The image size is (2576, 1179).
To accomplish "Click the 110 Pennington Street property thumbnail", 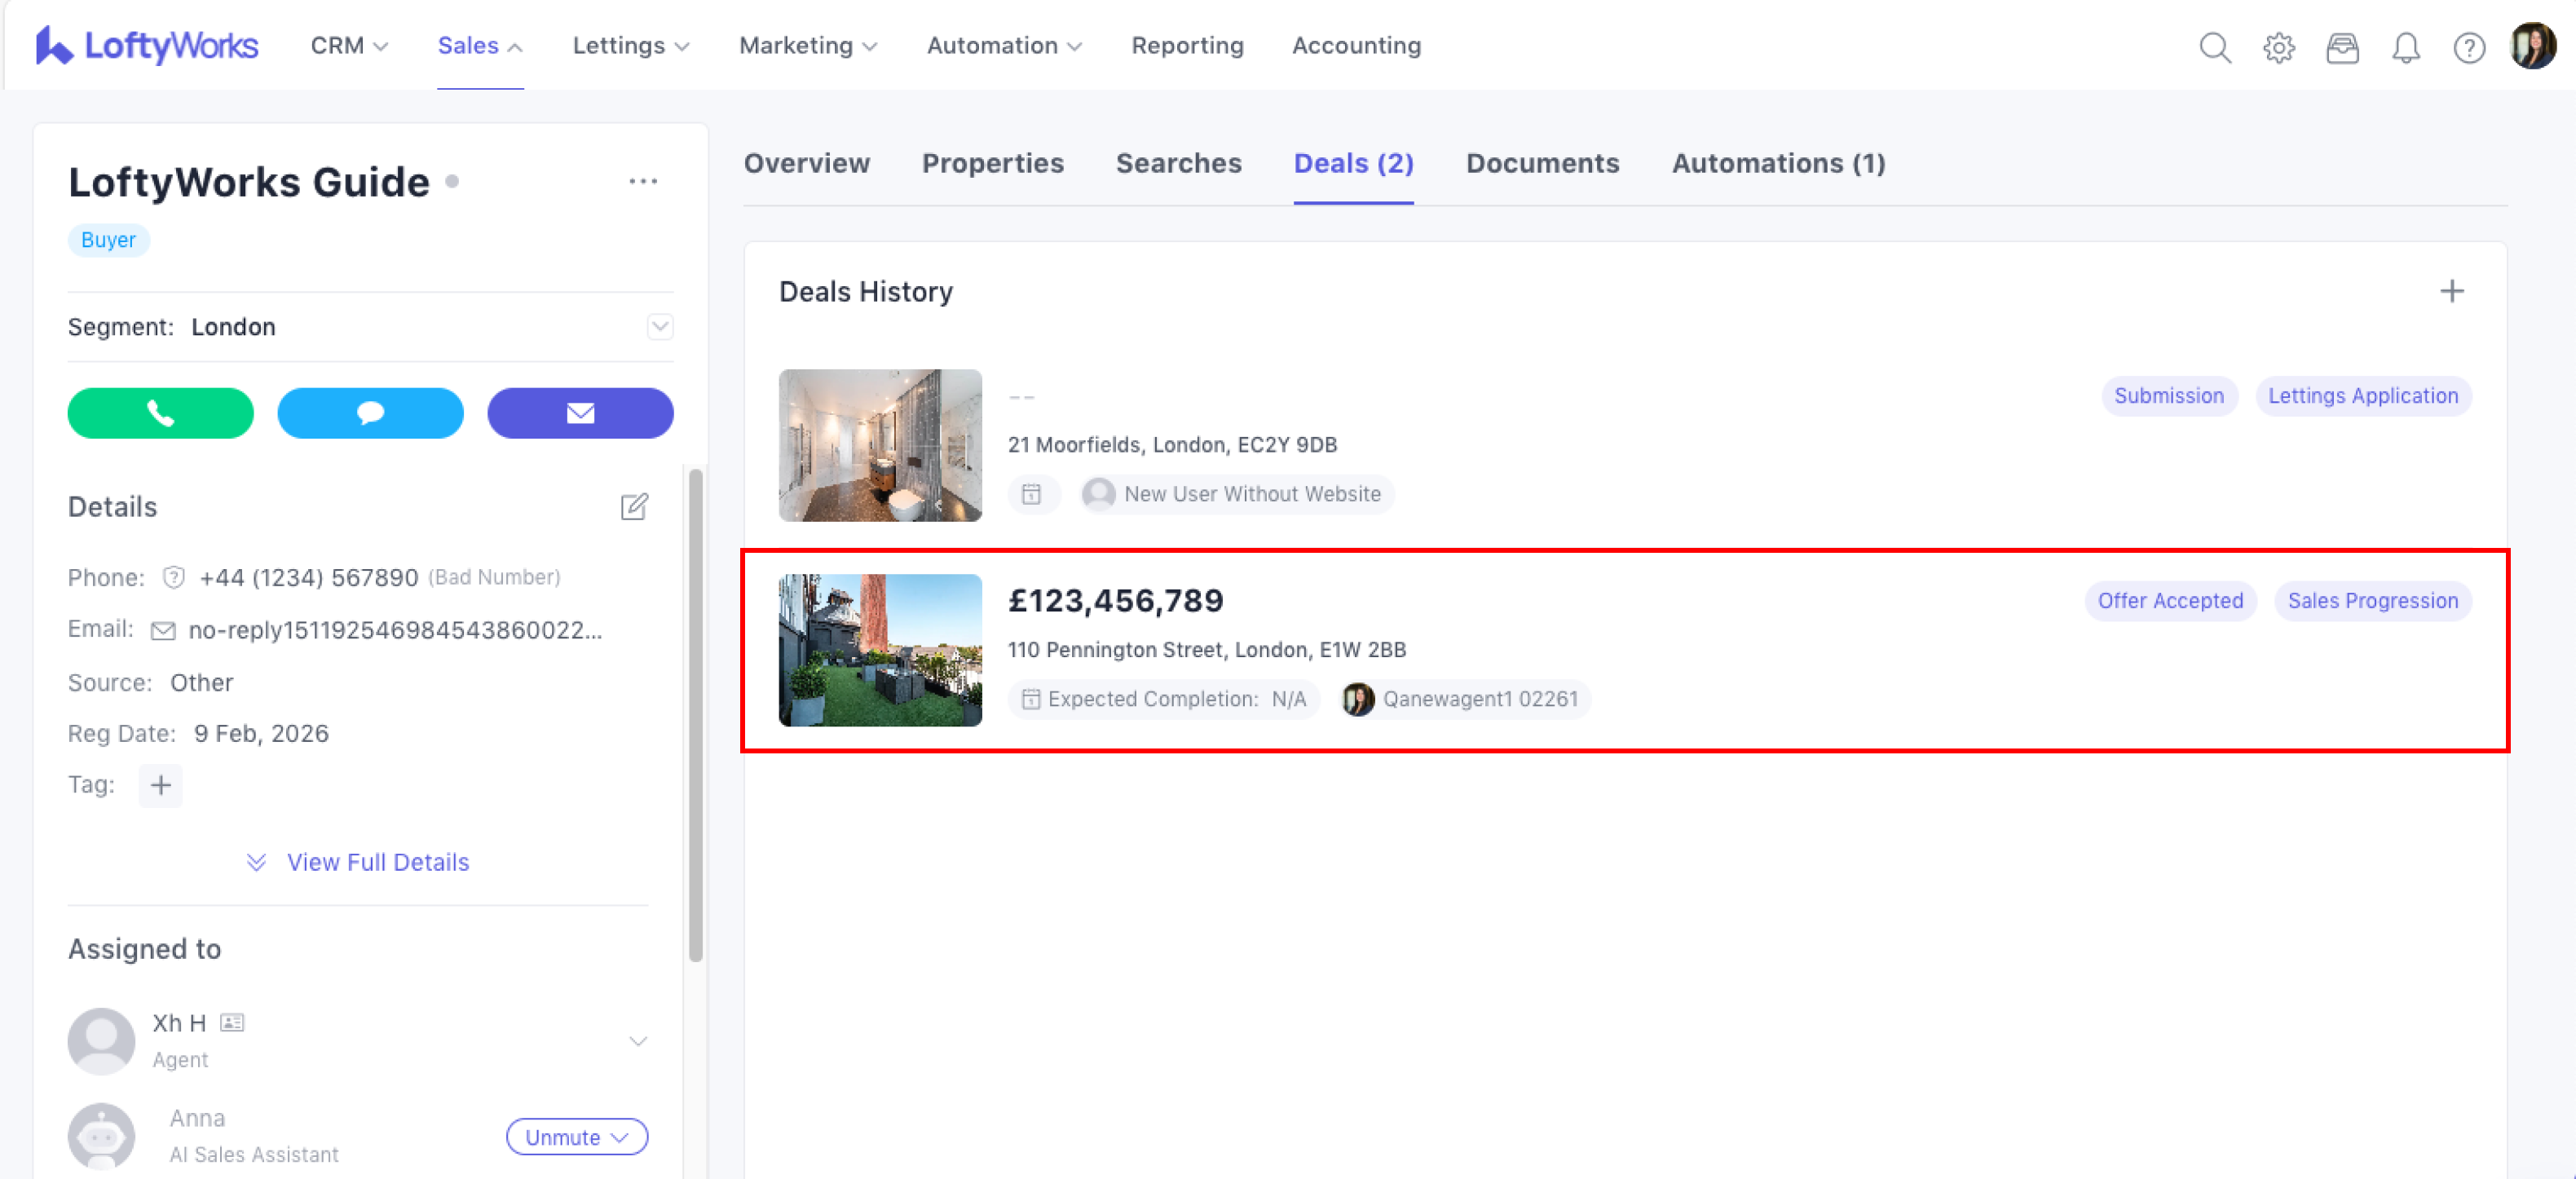I will [880, 650].
